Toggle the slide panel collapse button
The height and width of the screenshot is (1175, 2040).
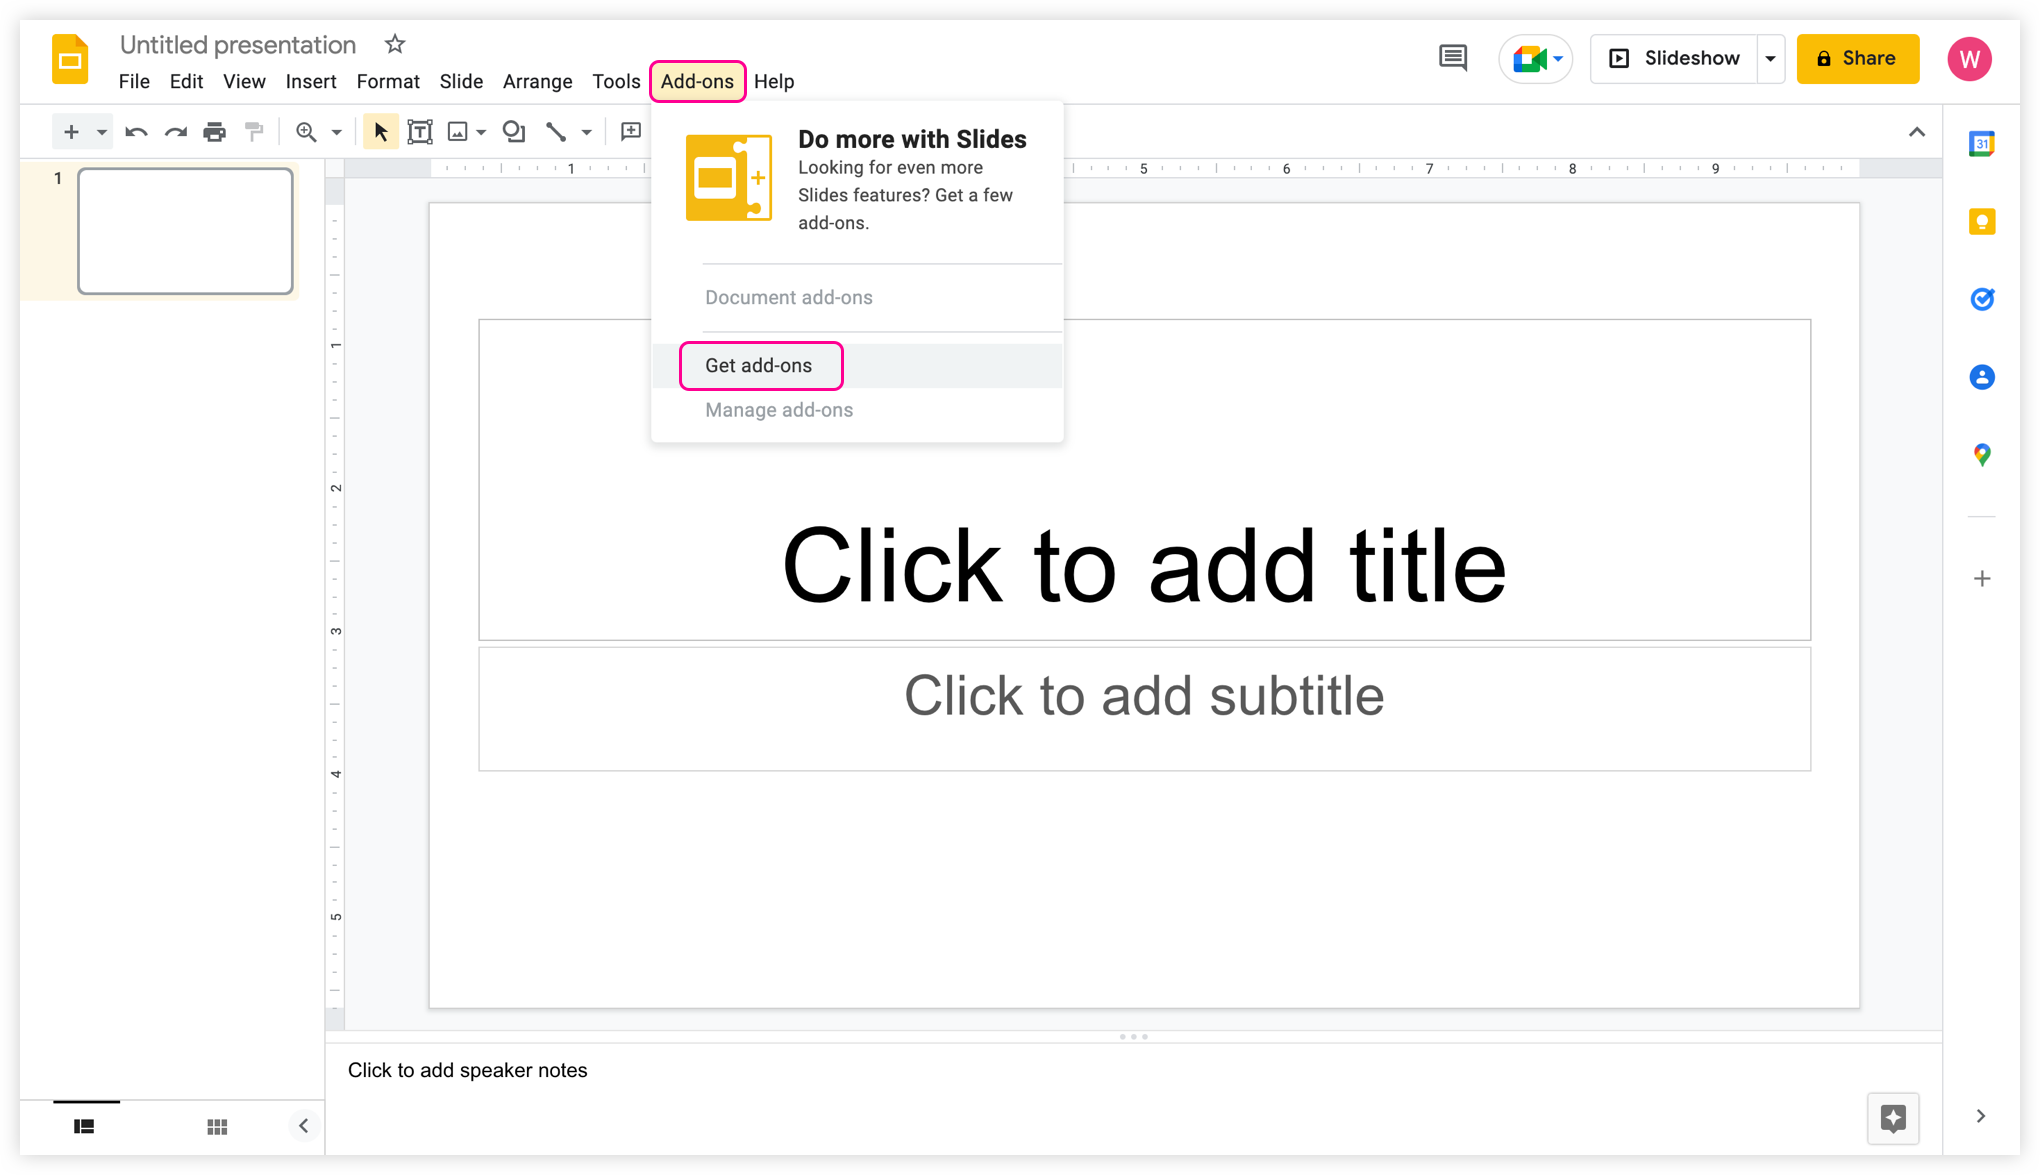coord(303,1125)
